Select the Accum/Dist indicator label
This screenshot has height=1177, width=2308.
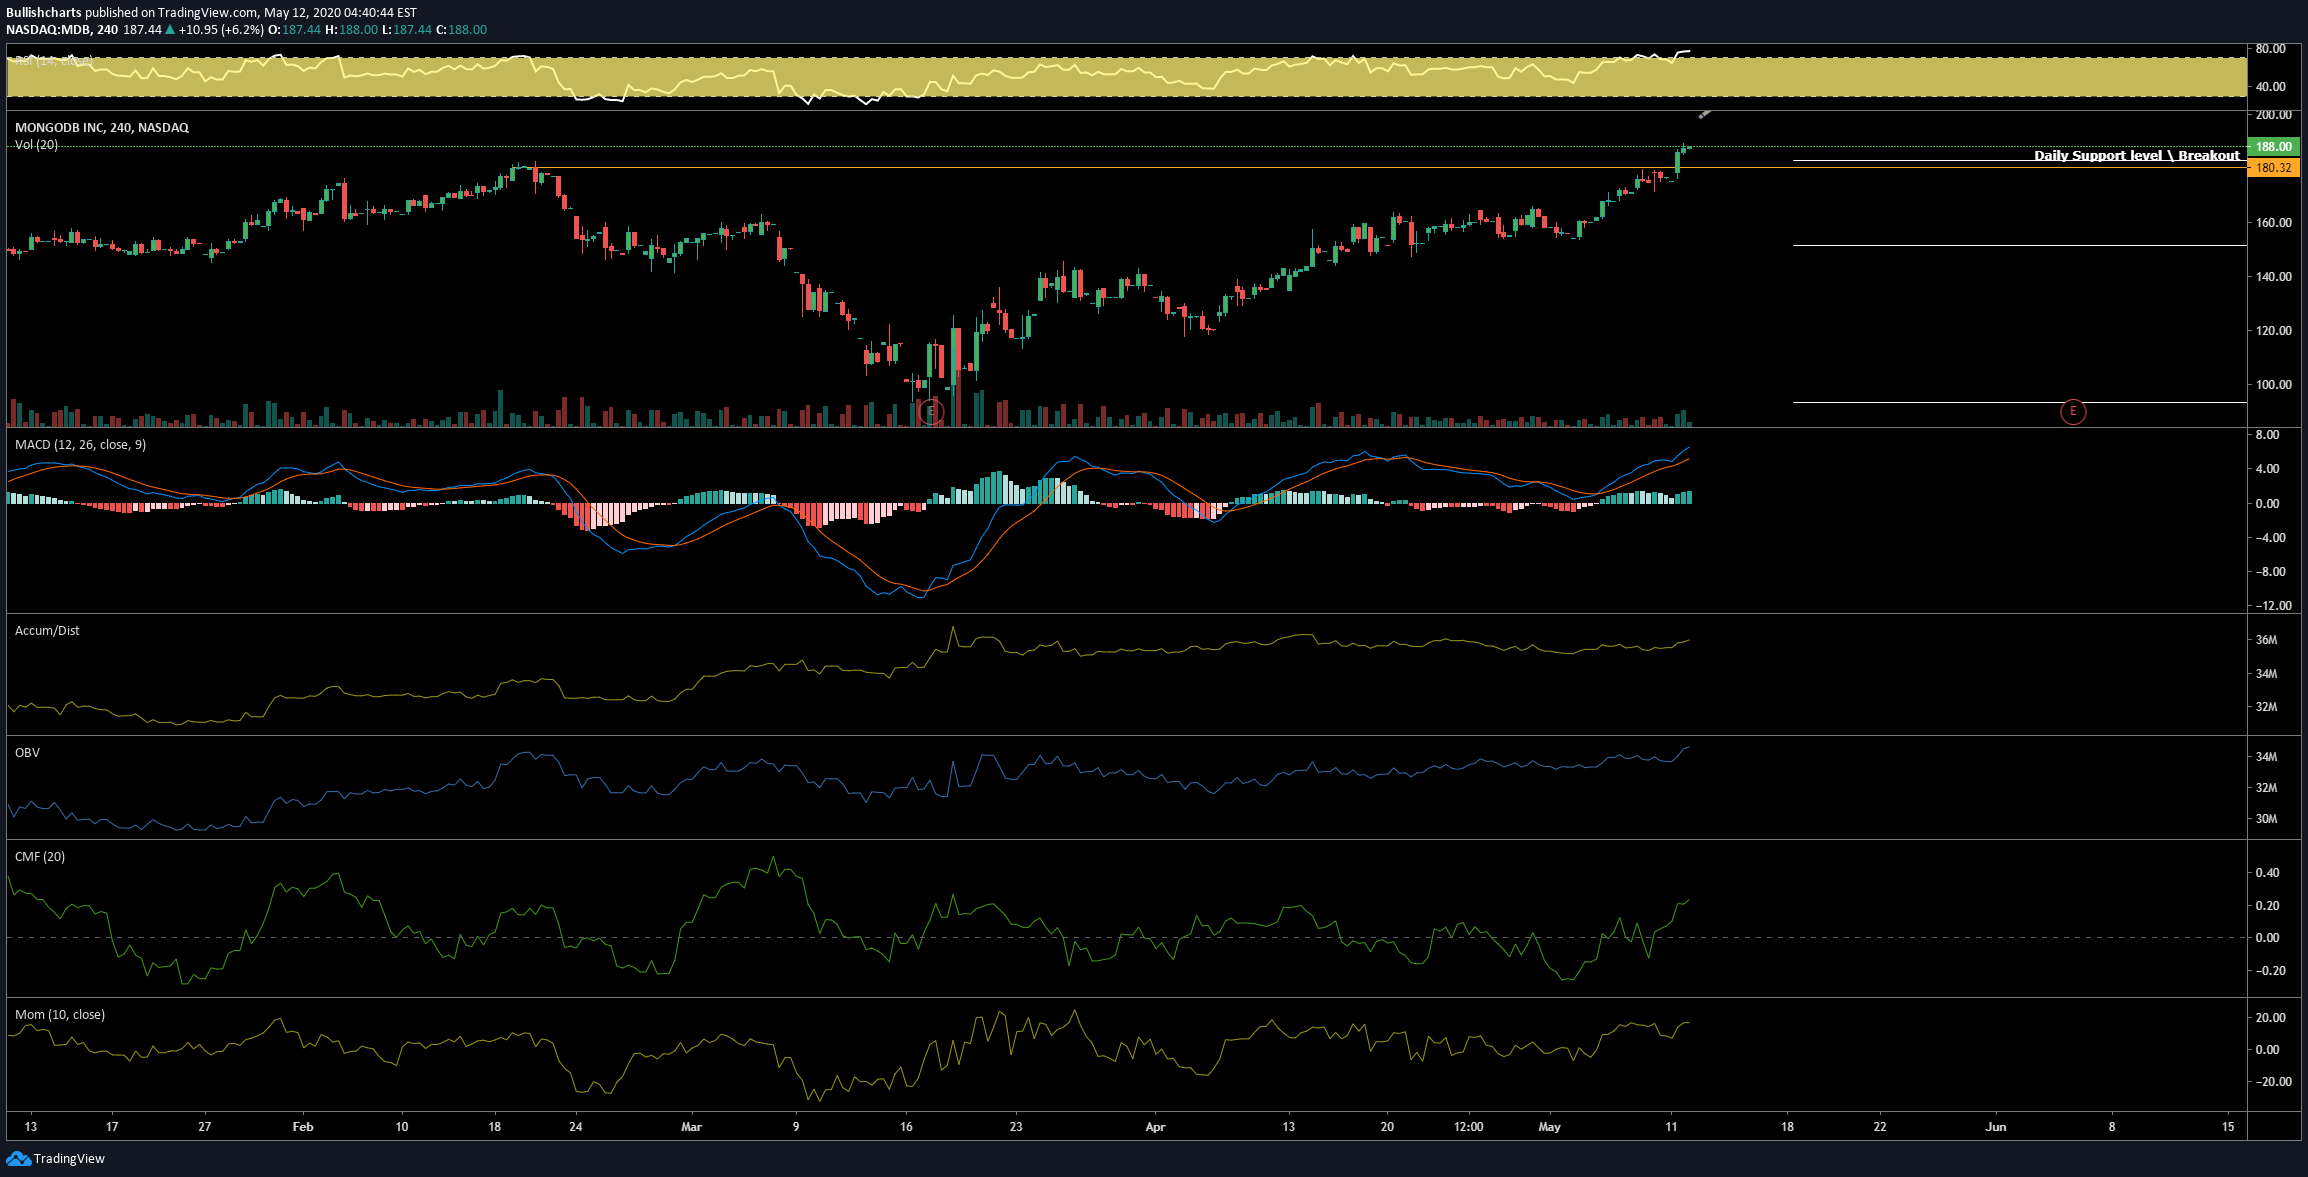tap(47, 631)
